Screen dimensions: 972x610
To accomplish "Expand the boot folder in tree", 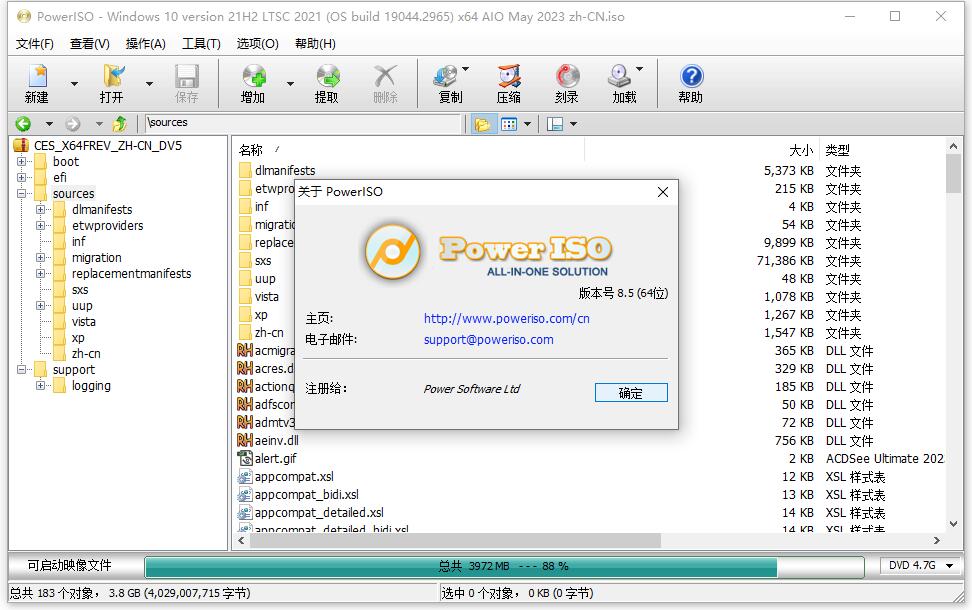I will tap(22, 161).
